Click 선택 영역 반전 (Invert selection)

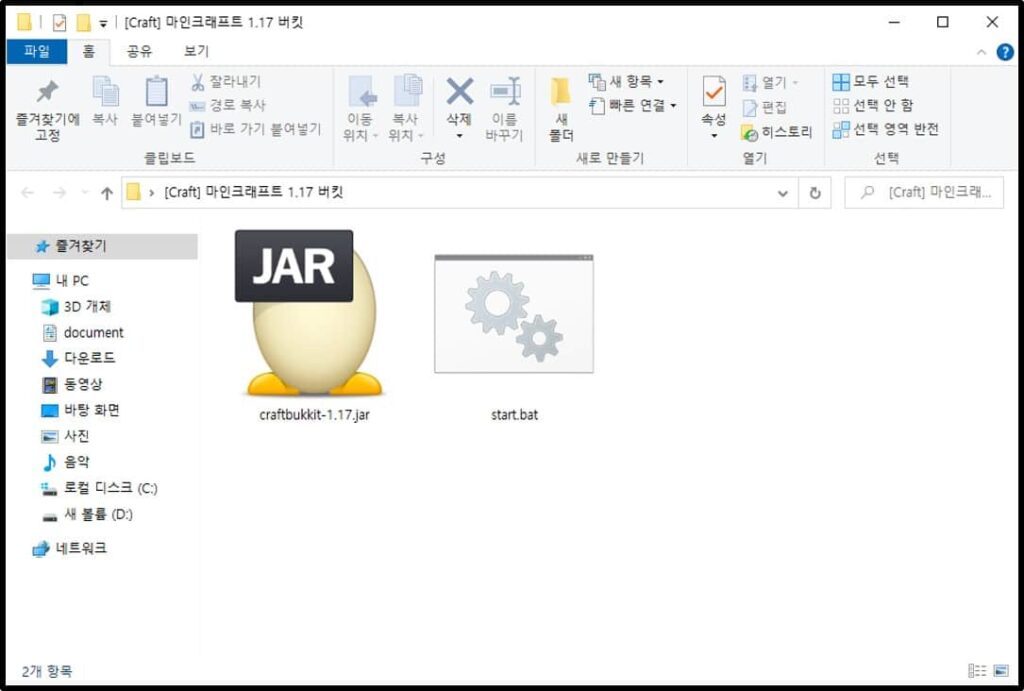tap(886, 129)
